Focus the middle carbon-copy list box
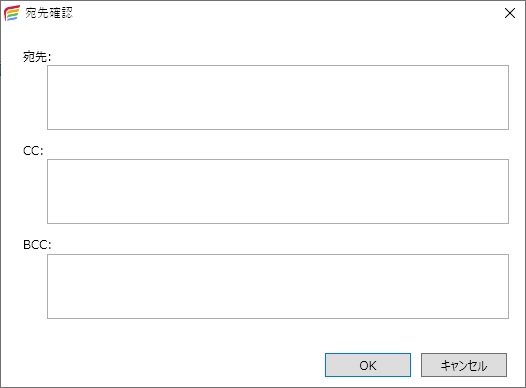The image size is (526, 388). coord(278,191)
